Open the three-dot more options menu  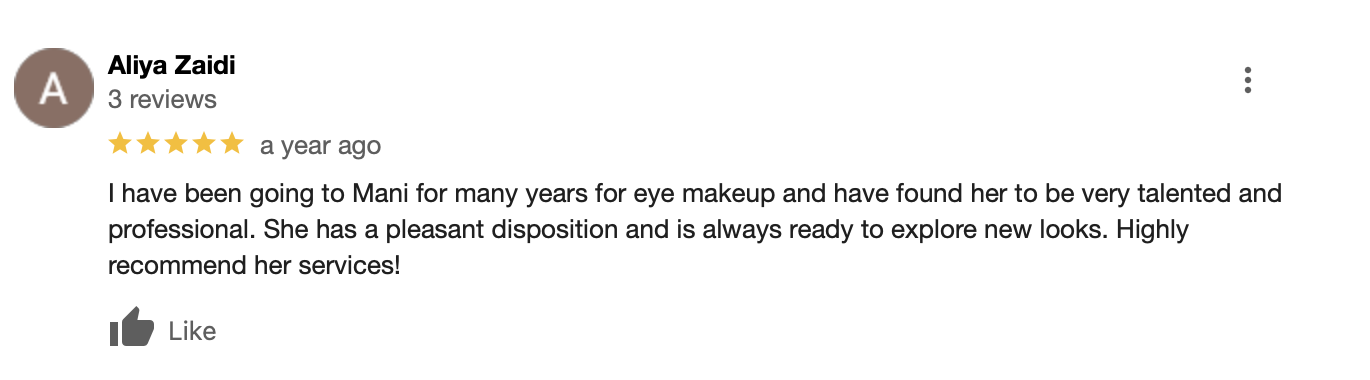[1247, 80]
